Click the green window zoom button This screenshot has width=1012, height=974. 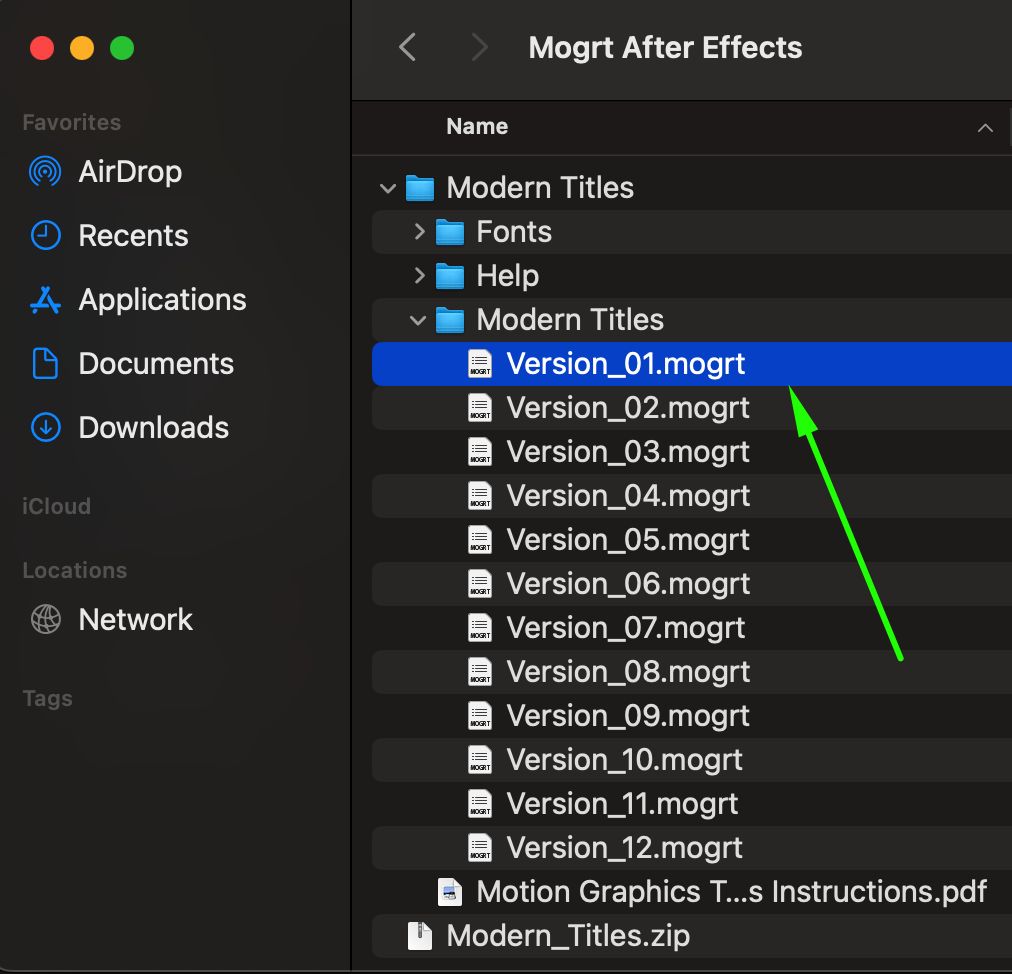[x=122, y=48]
